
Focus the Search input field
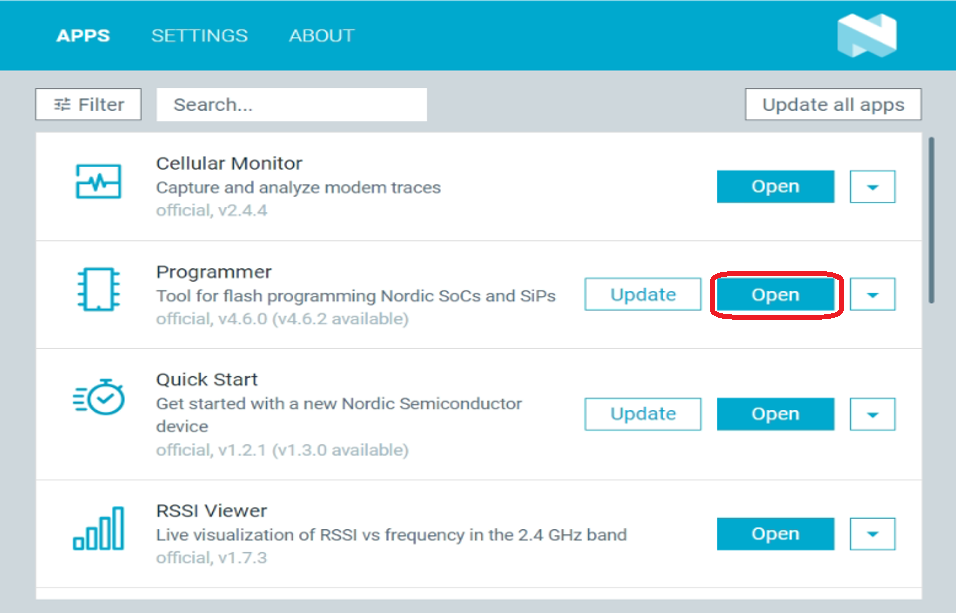(x=291, y=104)
